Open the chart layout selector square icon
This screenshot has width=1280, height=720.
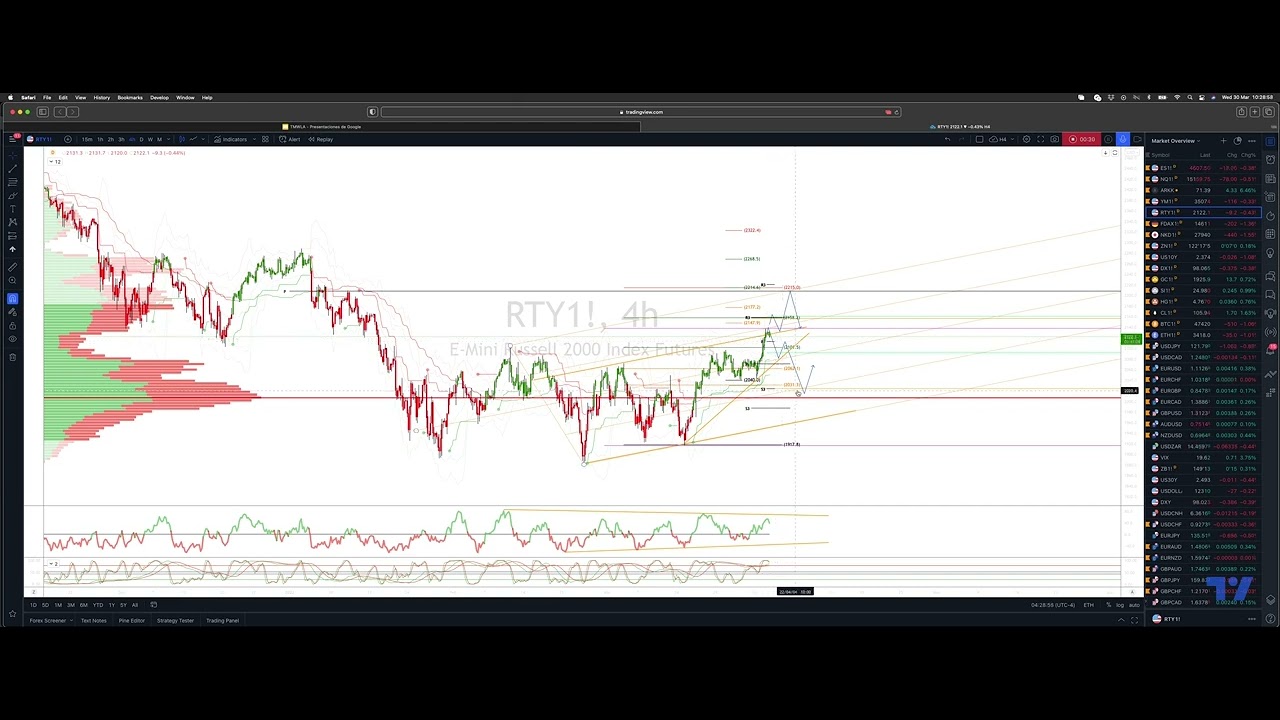click(x=979, y=139)
